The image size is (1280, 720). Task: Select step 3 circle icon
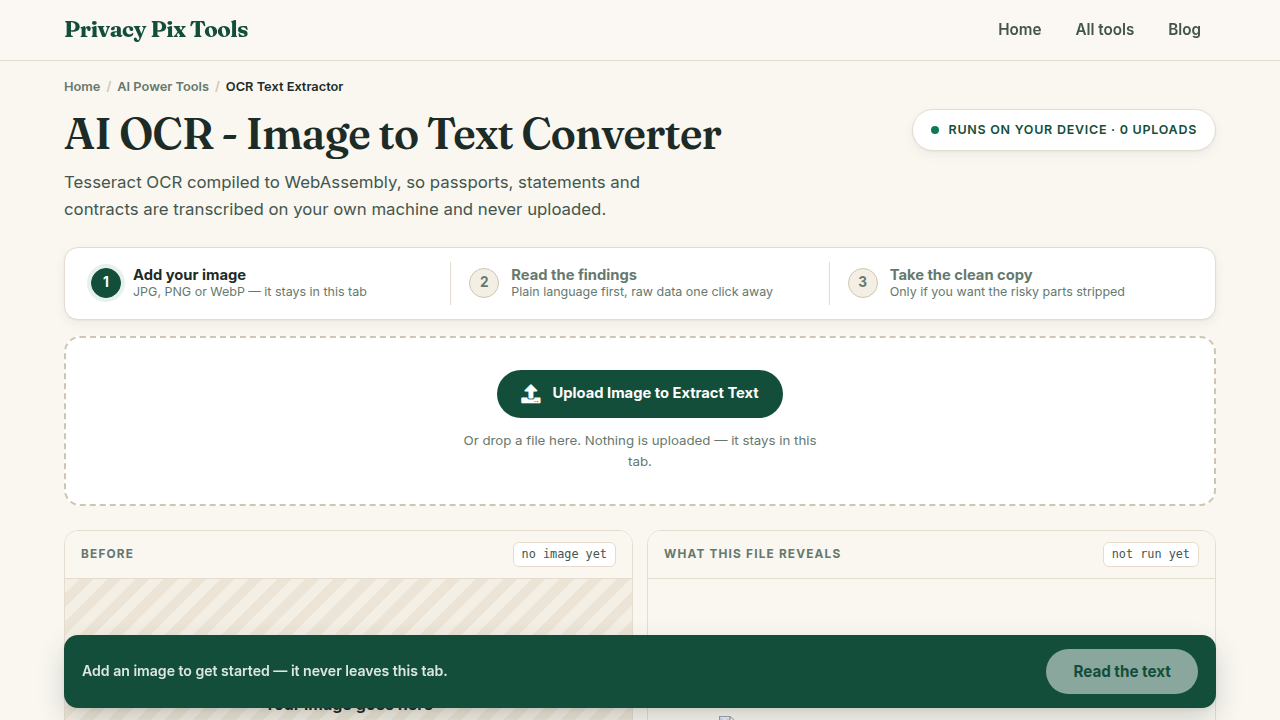863,283
